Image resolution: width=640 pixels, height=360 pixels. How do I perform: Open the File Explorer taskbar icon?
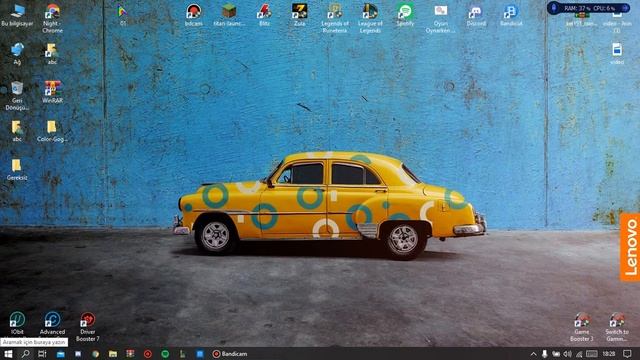(113, 354)
